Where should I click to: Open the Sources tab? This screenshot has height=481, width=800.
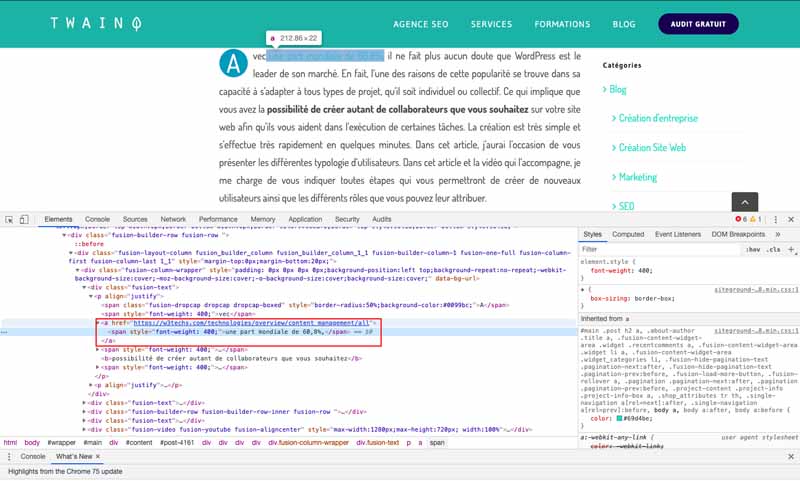[135, 219]
